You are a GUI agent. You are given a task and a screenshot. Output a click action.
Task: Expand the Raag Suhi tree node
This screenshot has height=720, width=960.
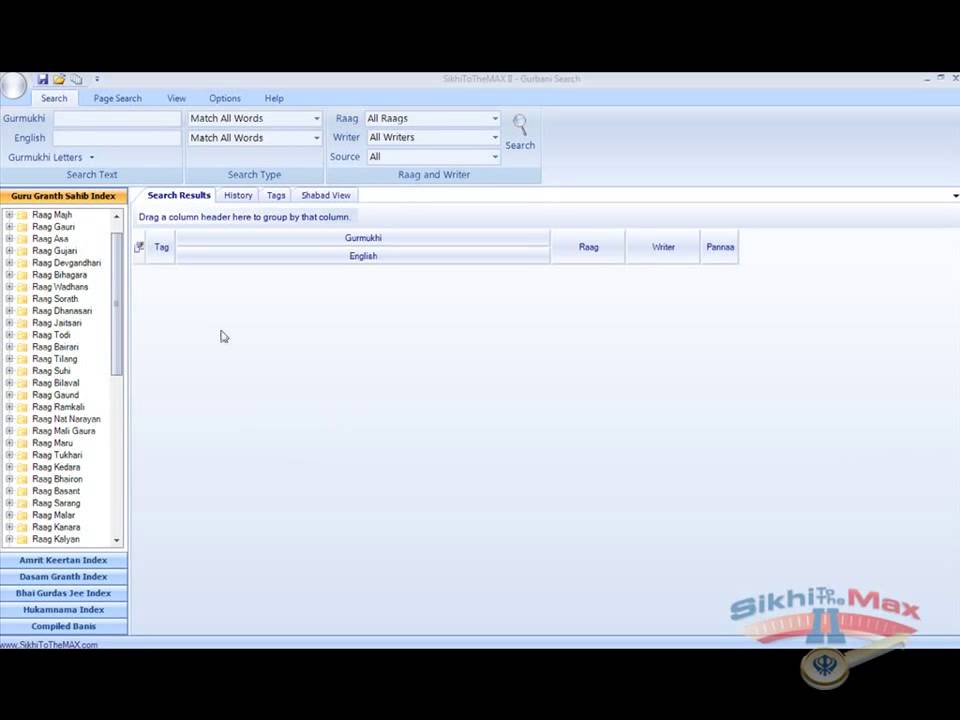pos(9,371)
